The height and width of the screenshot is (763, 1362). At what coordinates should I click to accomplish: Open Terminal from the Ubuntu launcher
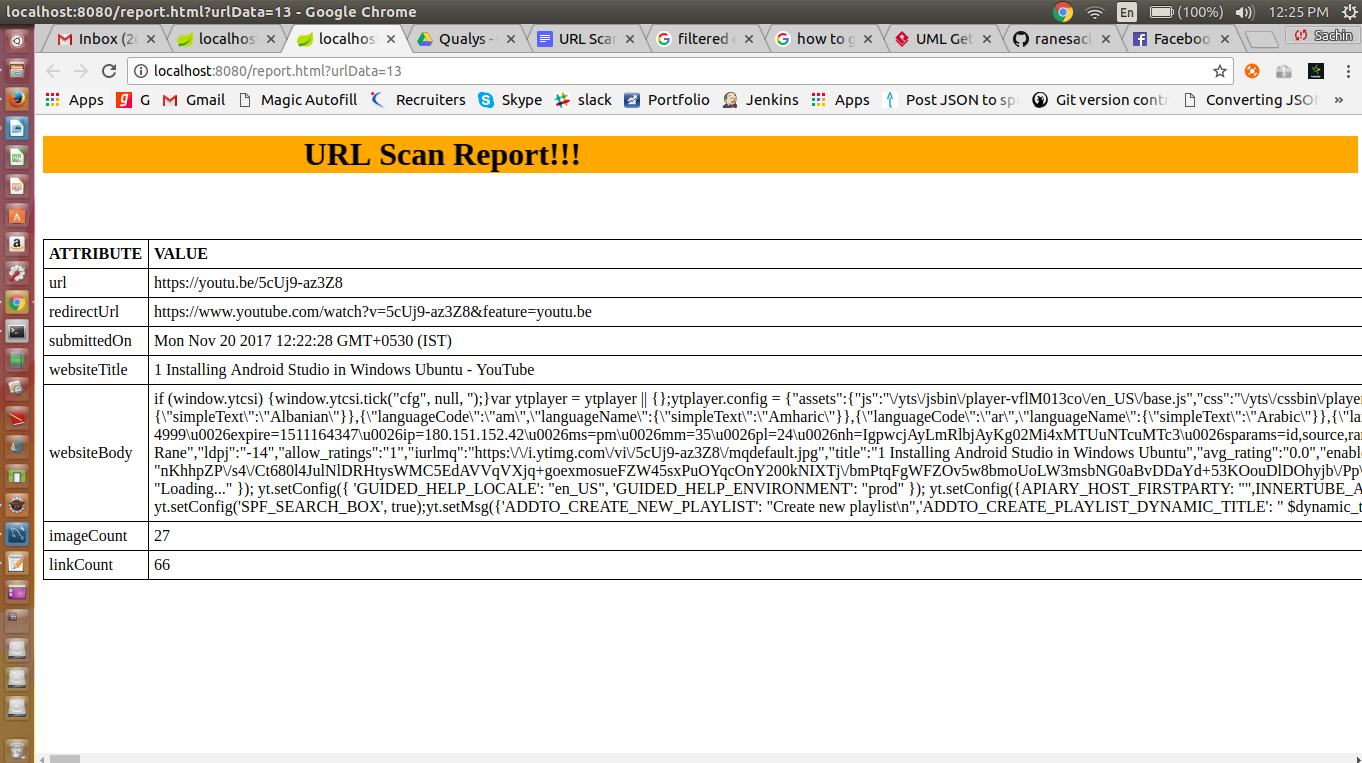17,331
